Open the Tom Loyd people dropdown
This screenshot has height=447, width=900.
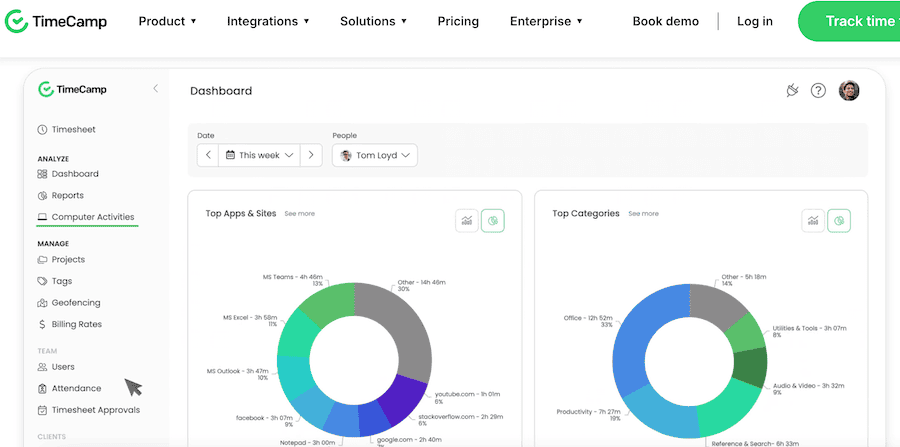[x=375, y=156]
